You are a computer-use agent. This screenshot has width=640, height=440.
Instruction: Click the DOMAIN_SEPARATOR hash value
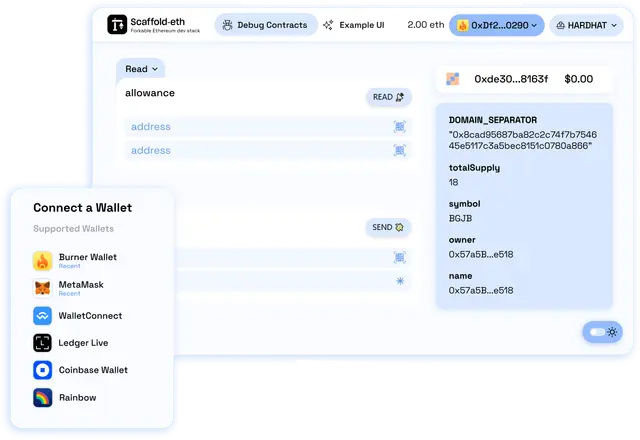pyautogui.click(x=522, y=140)
